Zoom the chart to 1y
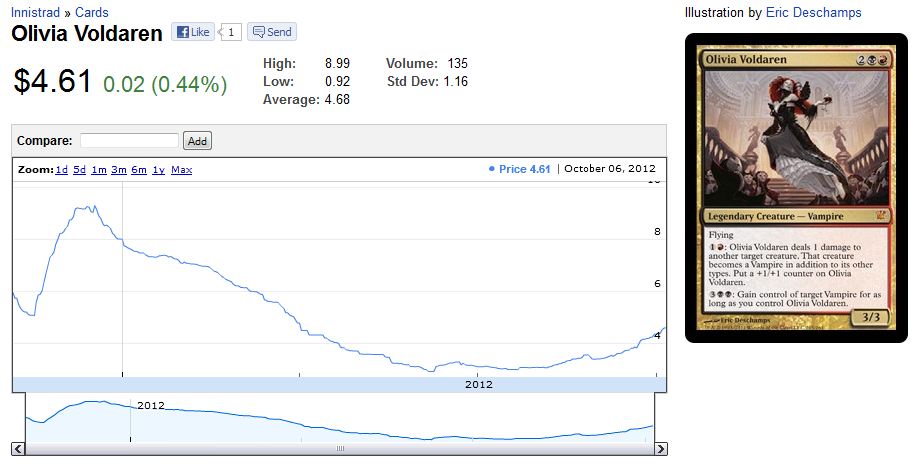The image size is (922, 472). (x=158, y=170)
